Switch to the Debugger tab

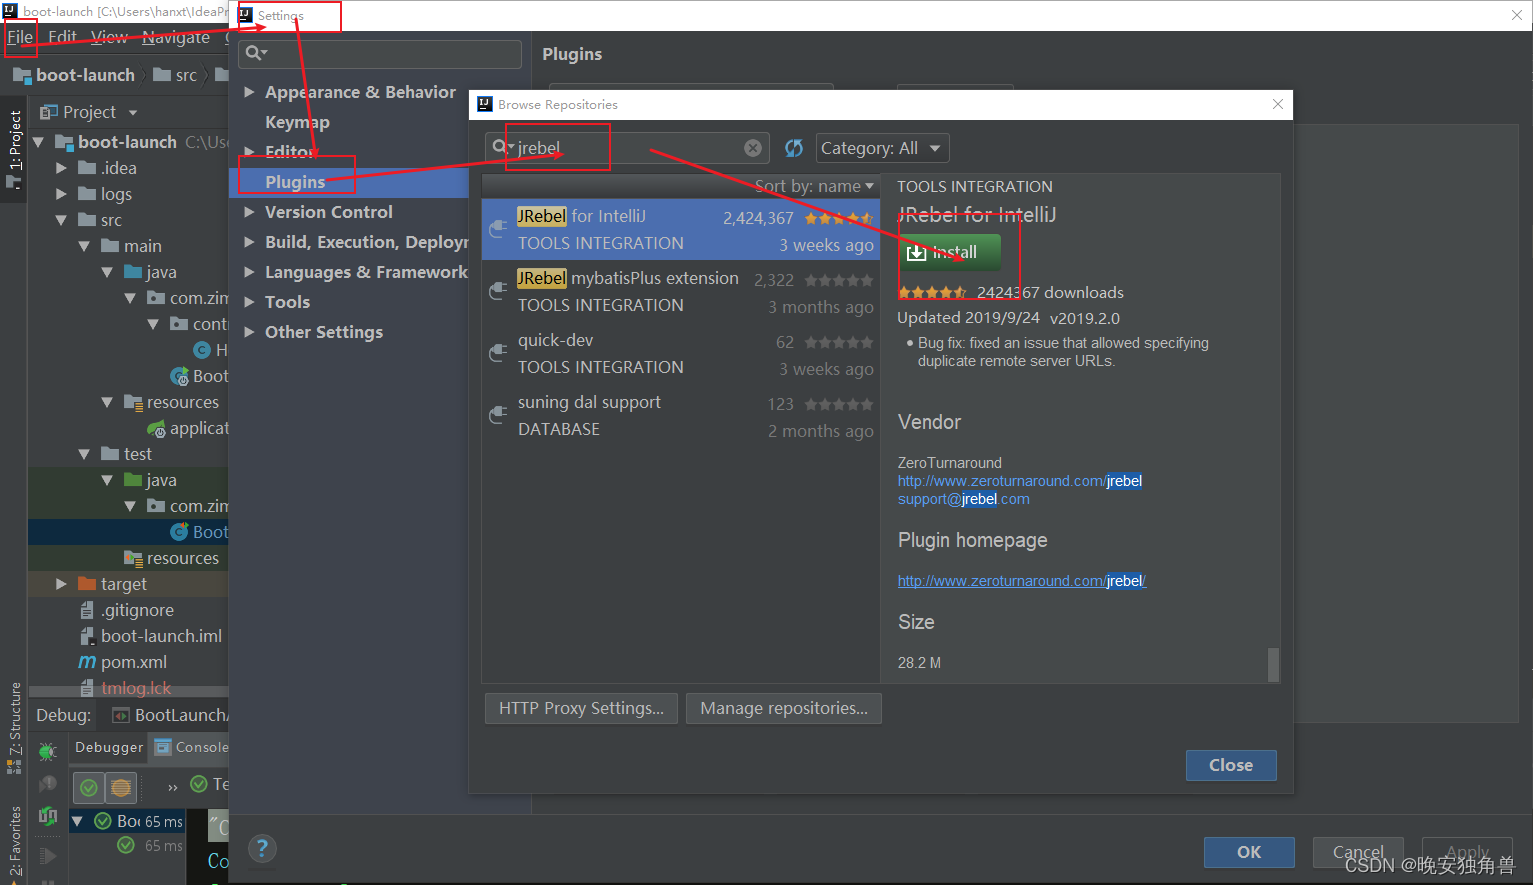[x=109, y=747]
